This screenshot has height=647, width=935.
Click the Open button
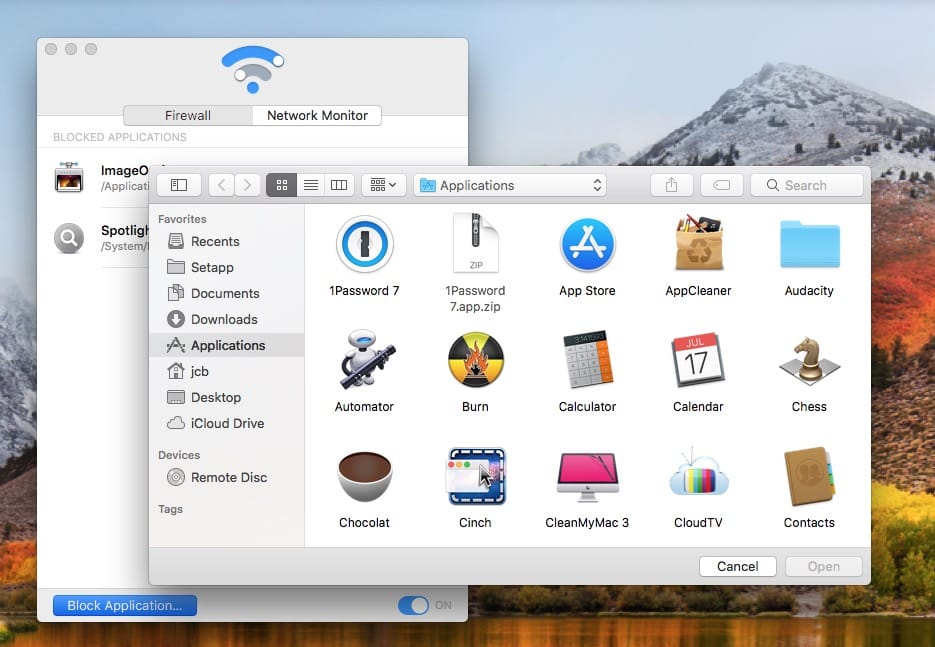823,566
